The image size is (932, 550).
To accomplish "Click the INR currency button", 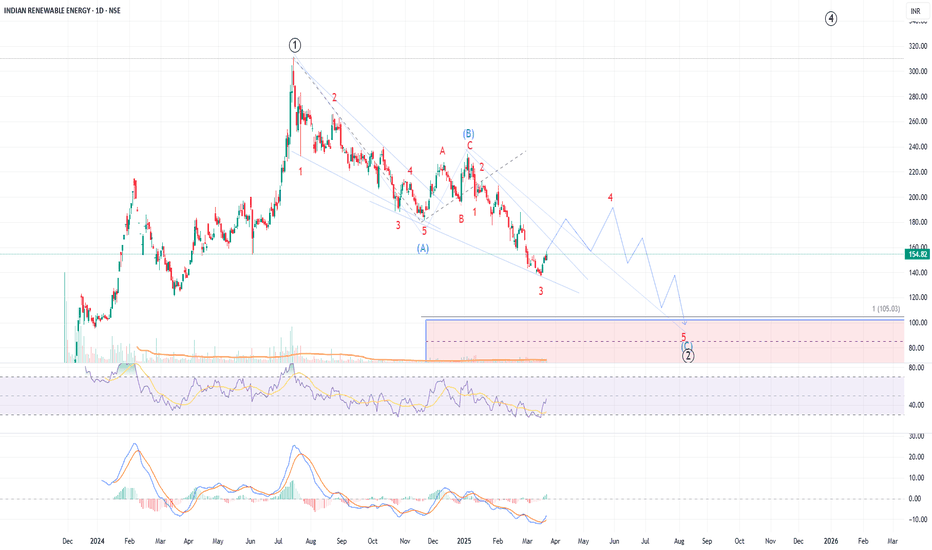I will (915, 11).
